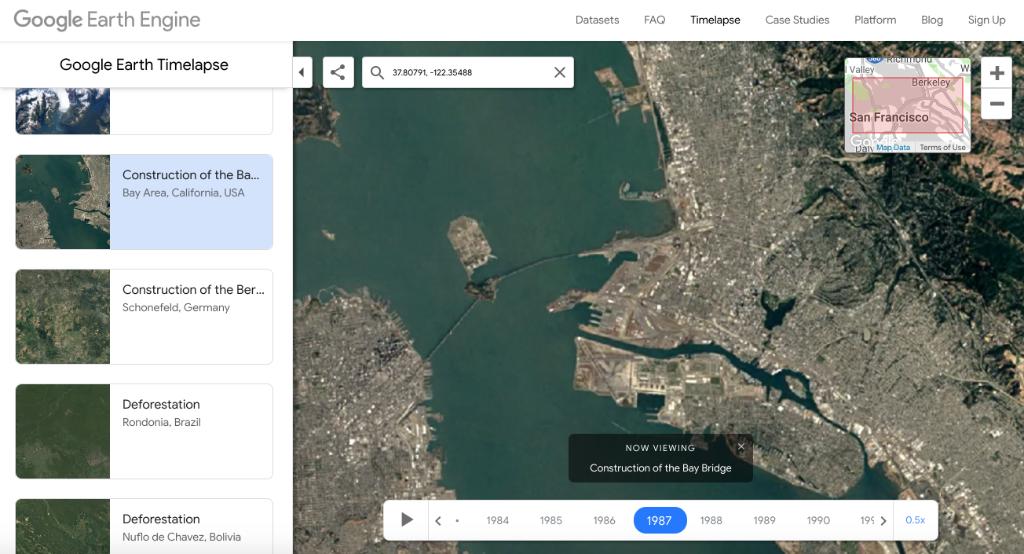Screen dimensions: 1024x554
Task: Open Map Data link on minimap
Action: [x=893, y=148]
